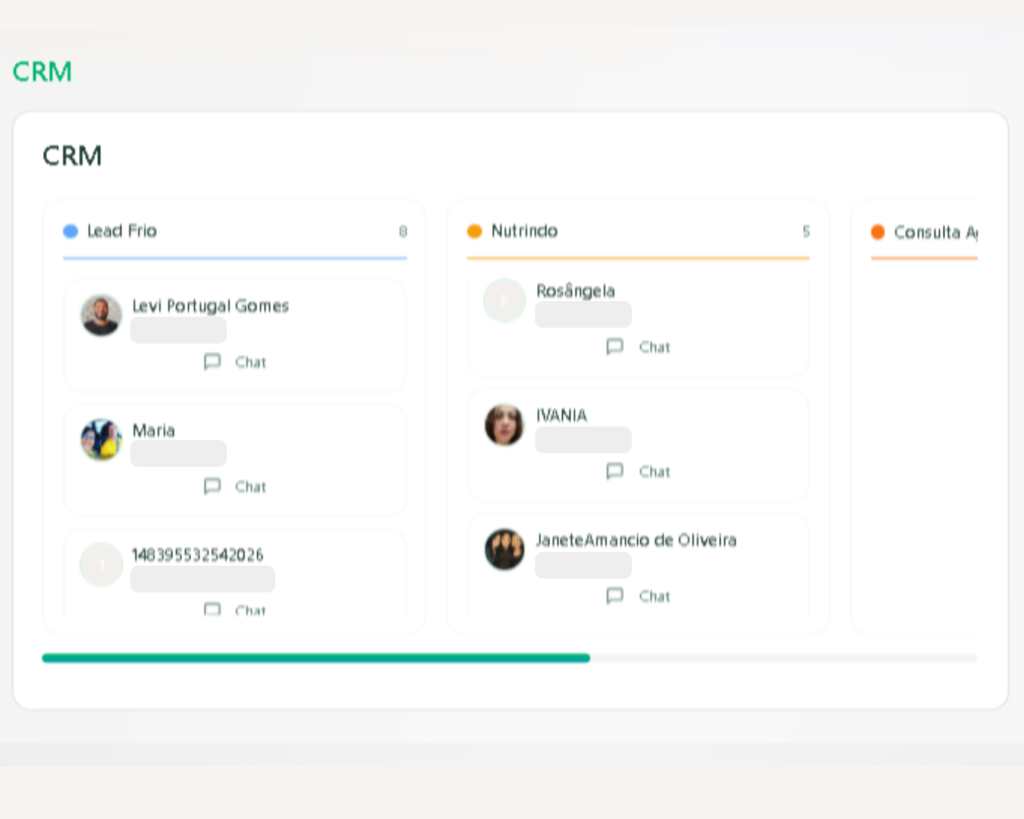Click chat icon on Maria's card
This screenshot has height=819, width=1024.
(x=212, y=487)
